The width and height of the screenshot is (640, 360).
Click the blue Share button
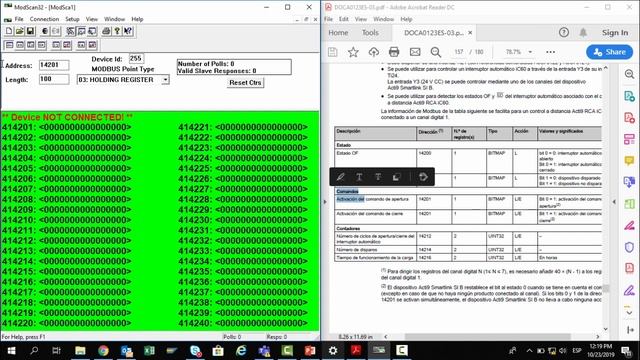click(609, 52)
